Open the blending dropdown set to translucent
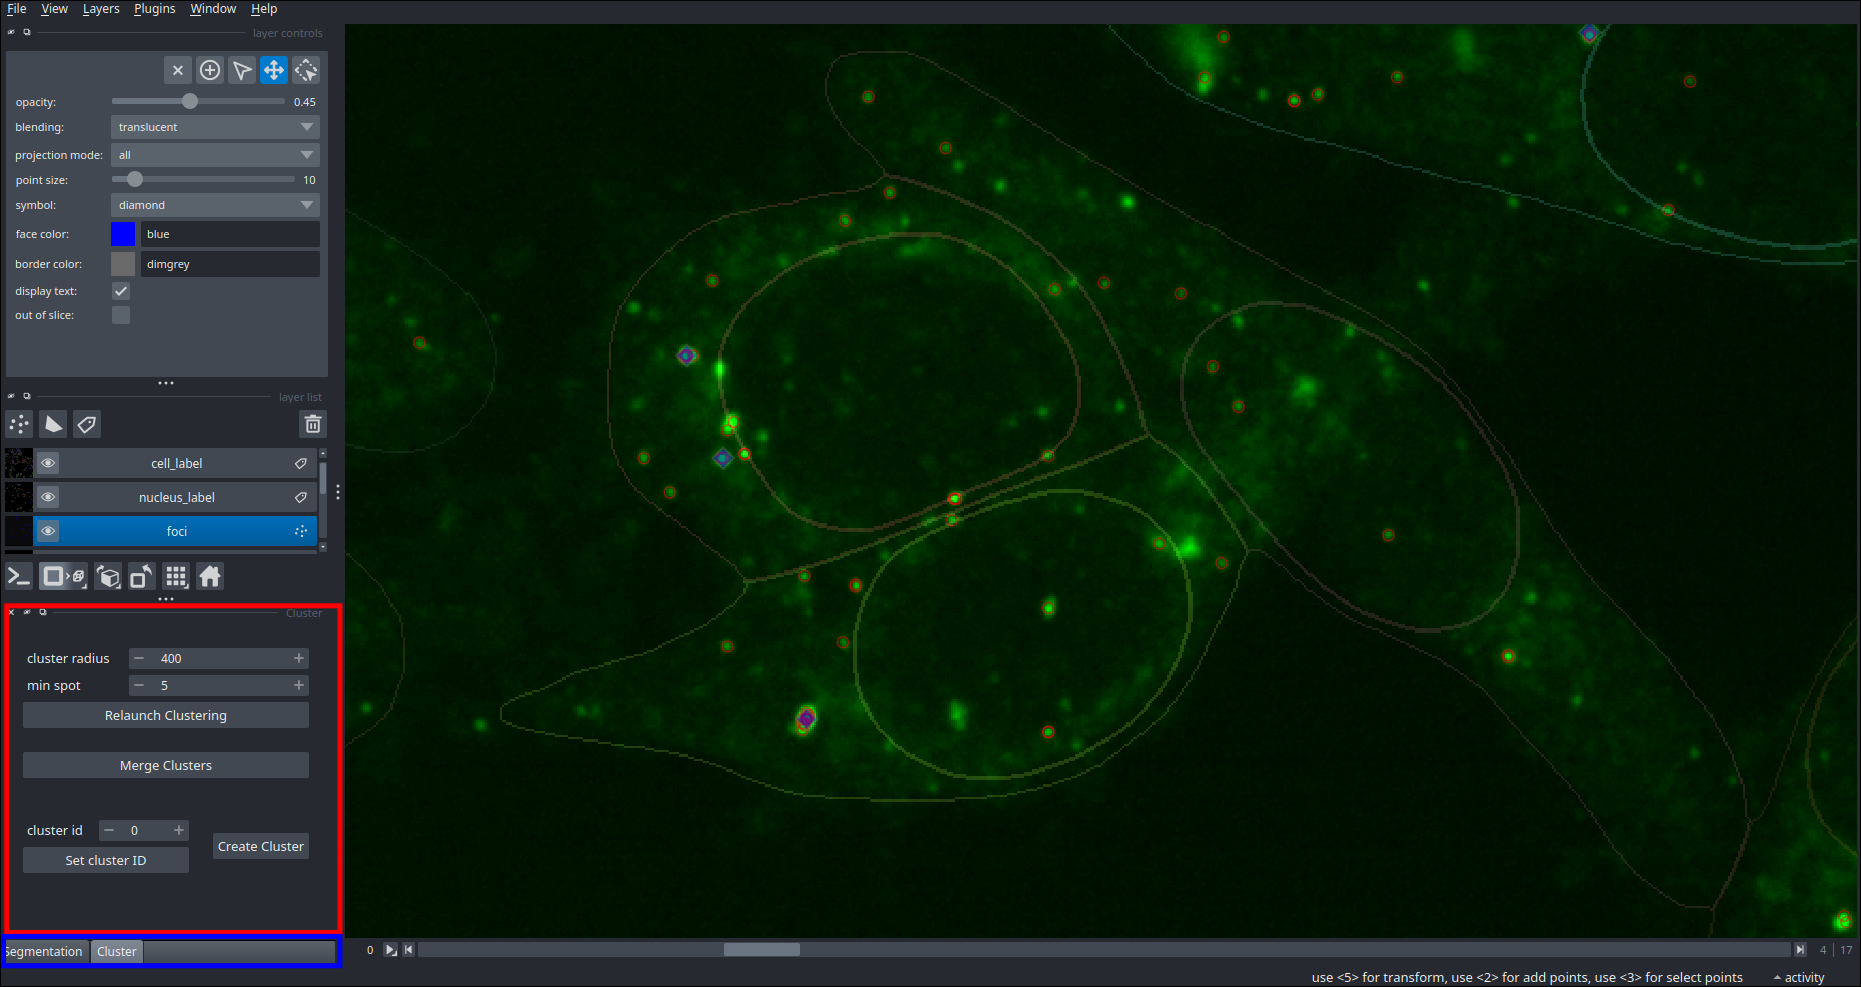1861x987 pixels. coord(215,127)
